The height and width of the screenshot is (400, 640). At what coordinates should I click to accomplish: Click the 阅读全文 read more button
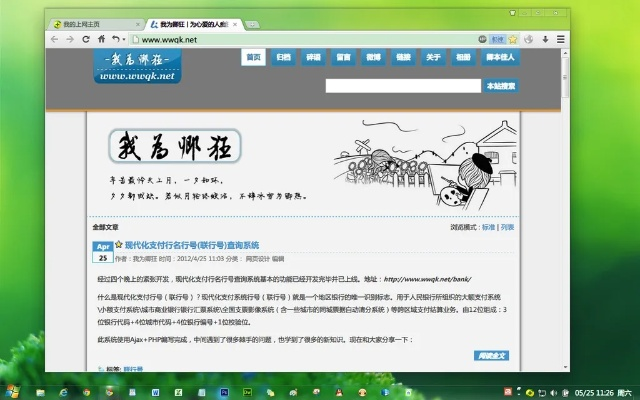click(x=491, y=354)
